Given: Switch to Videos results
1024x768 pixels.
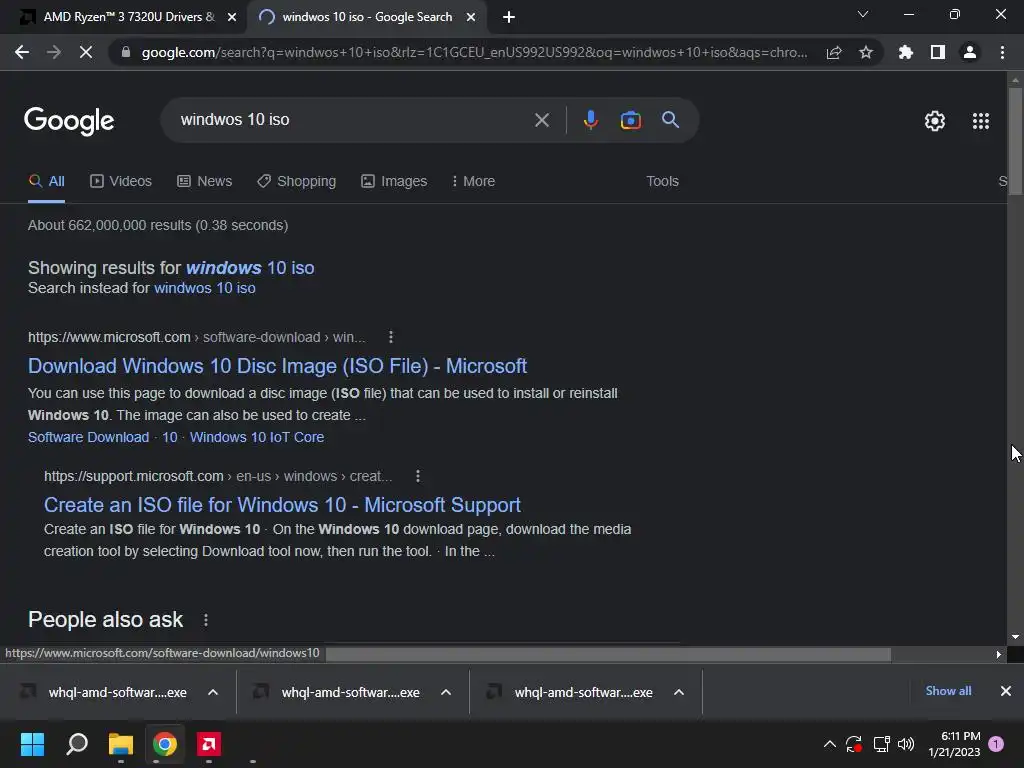Looking at the screenshot, I should [x=121, y=182].
